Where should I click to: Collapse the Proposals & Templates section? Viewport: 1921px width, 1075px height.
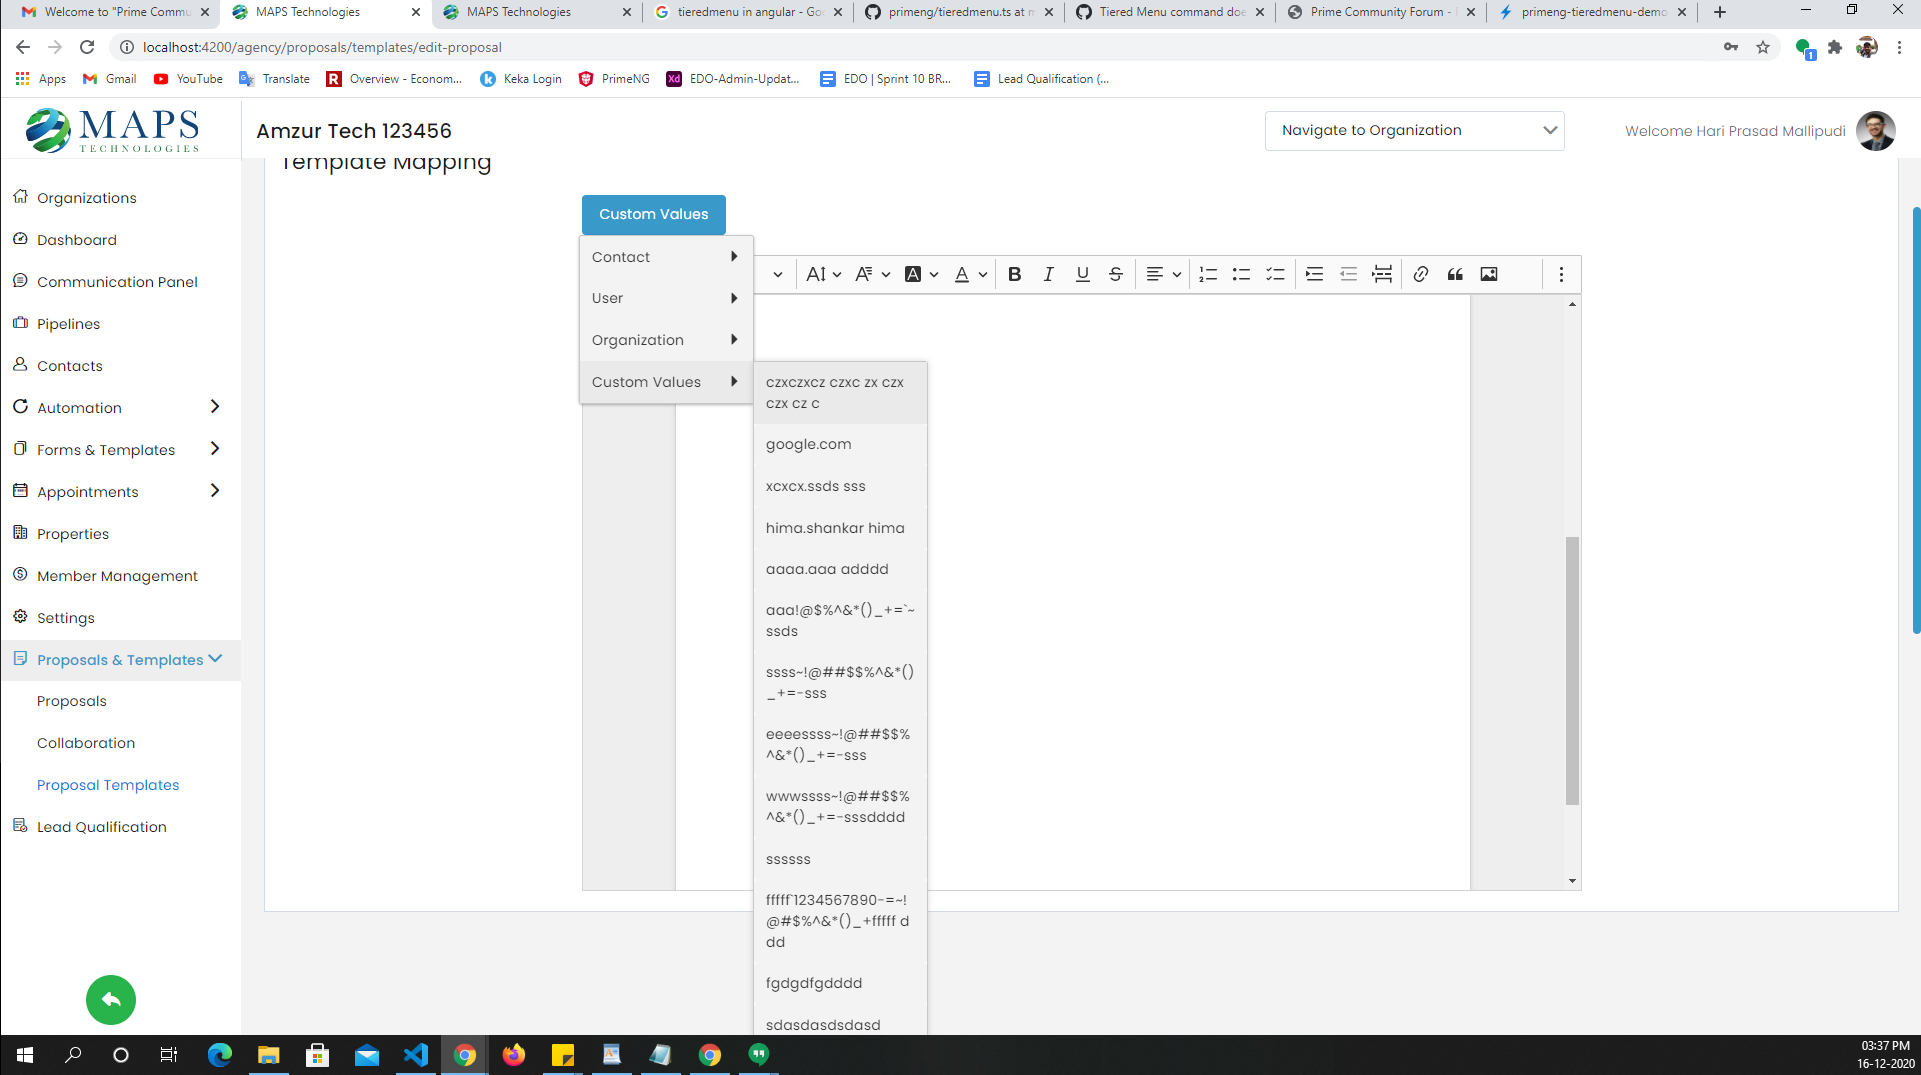pos(120,659)
